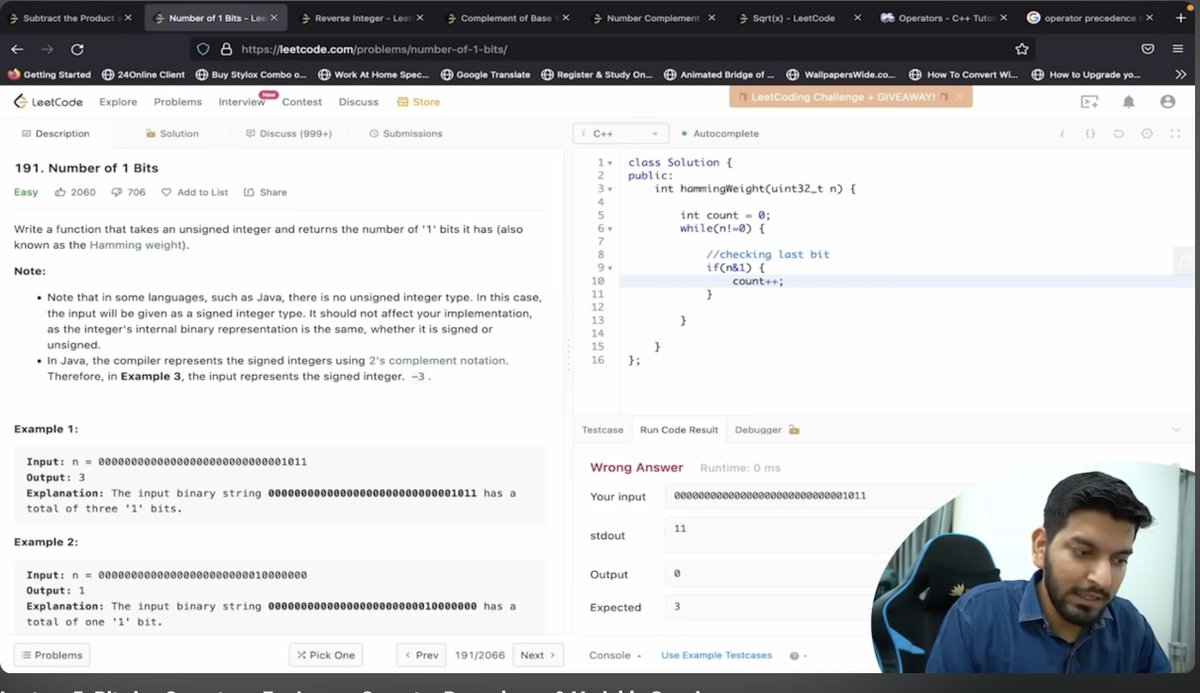The width and height of the screenshot is (1200, 693).
Task: Click the Share button
Action: [x=265, y=192]
